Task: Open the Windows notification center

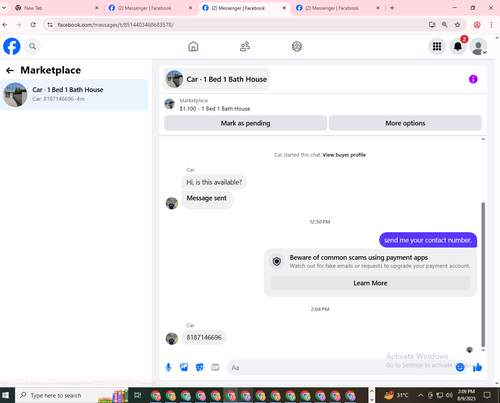Action: pyautogui.click(x=487, y=395)
